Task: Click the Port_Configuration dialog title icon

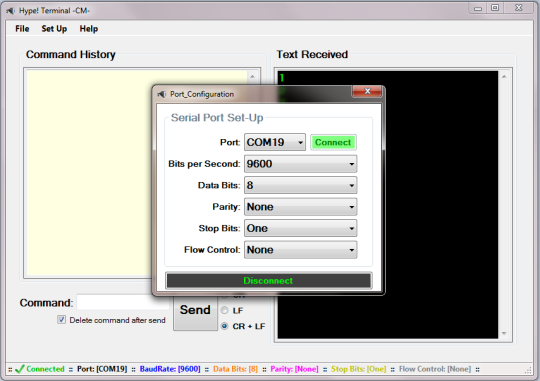Action: (162, 94)
